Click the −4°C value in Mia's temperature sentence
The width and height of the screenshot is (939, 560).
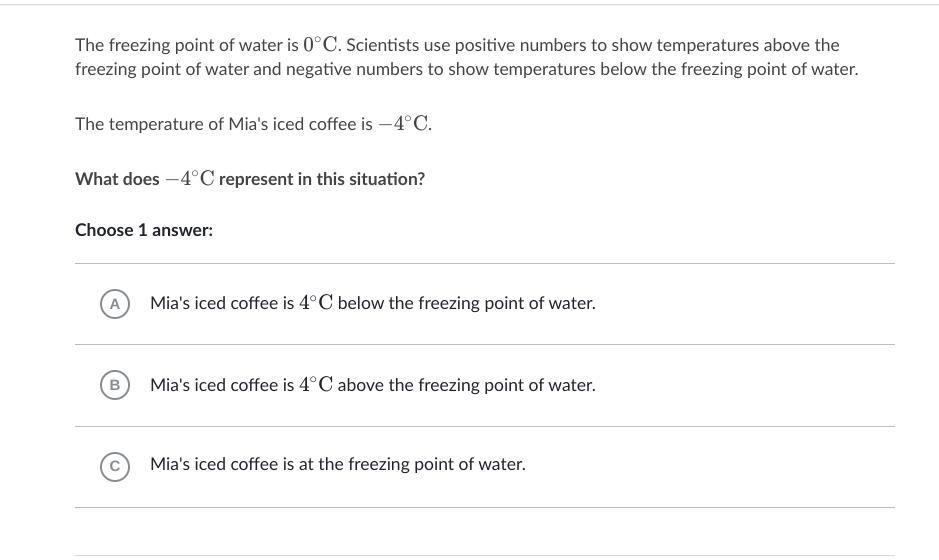pyautogui.click(x=404, y=124)
